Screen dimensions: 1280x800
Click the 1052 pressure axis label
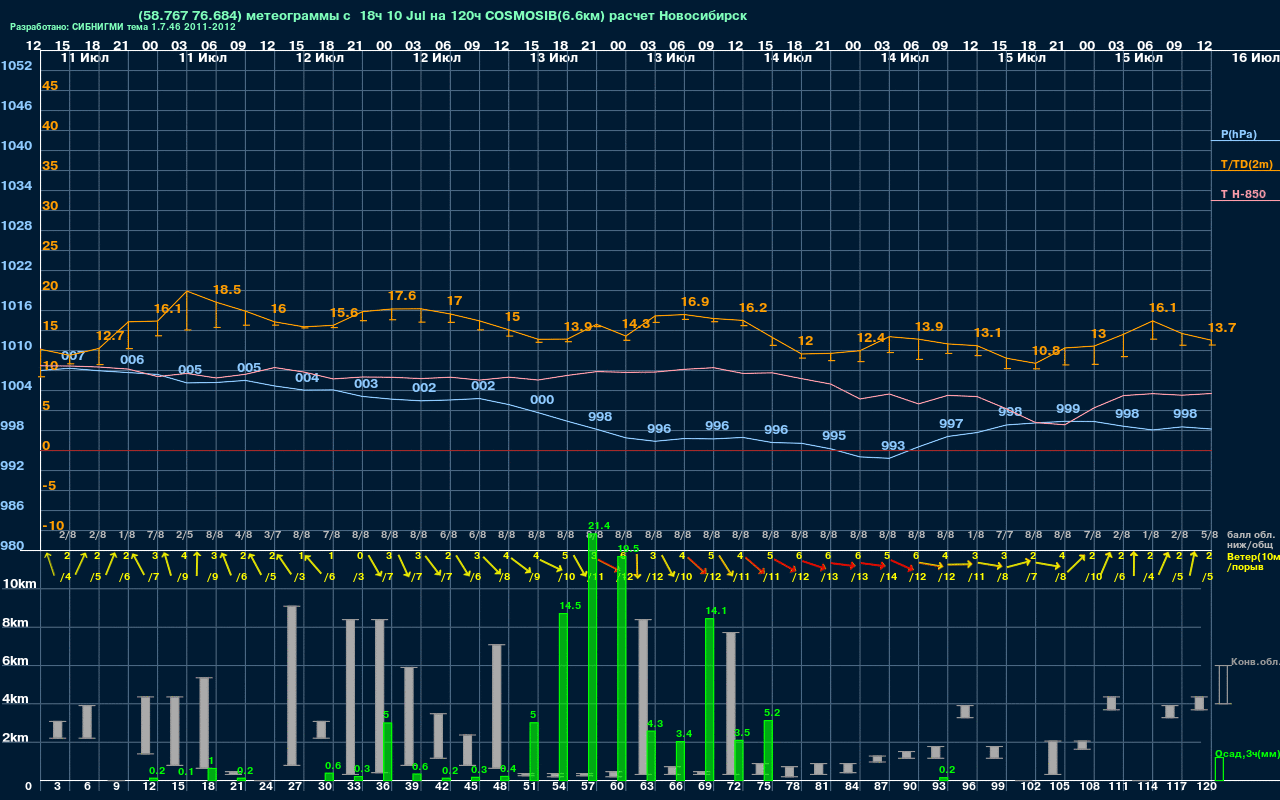click(x=16, y=66)
